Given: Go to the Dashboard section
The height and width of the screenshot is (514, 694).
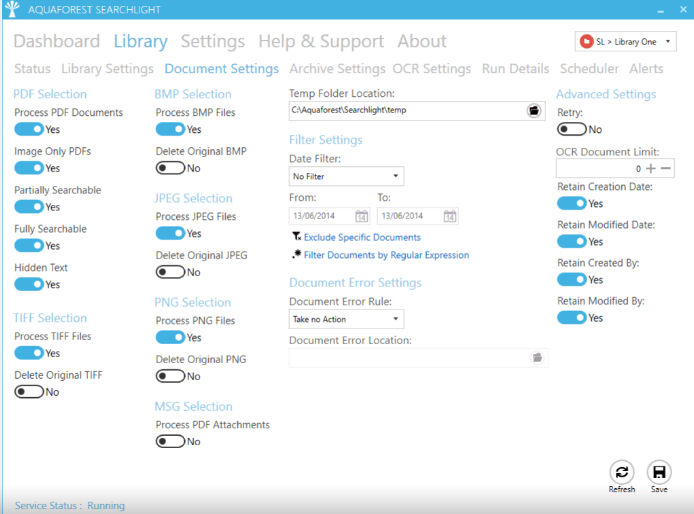Looking at the screenshot, I should 57,41.
